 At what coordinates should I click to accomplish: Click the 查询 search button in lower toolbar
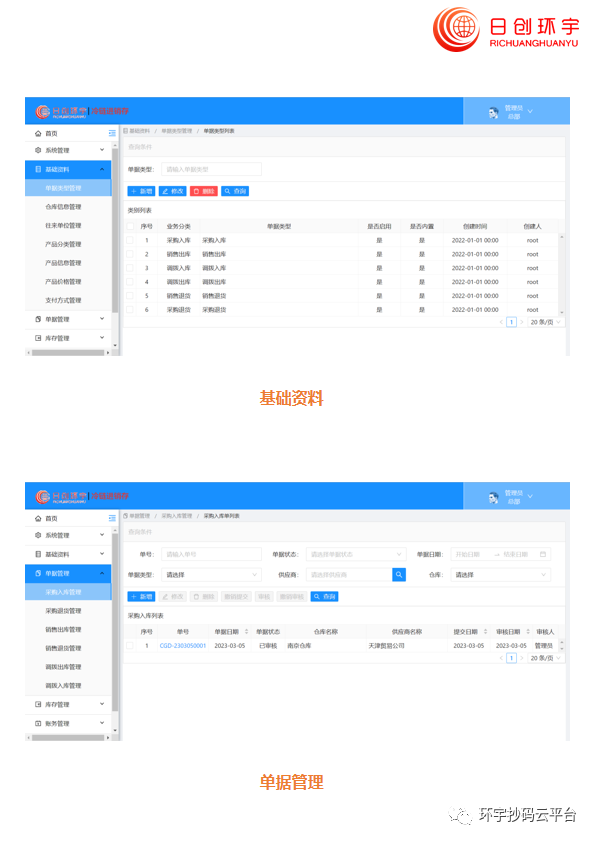tap(324, 596)
